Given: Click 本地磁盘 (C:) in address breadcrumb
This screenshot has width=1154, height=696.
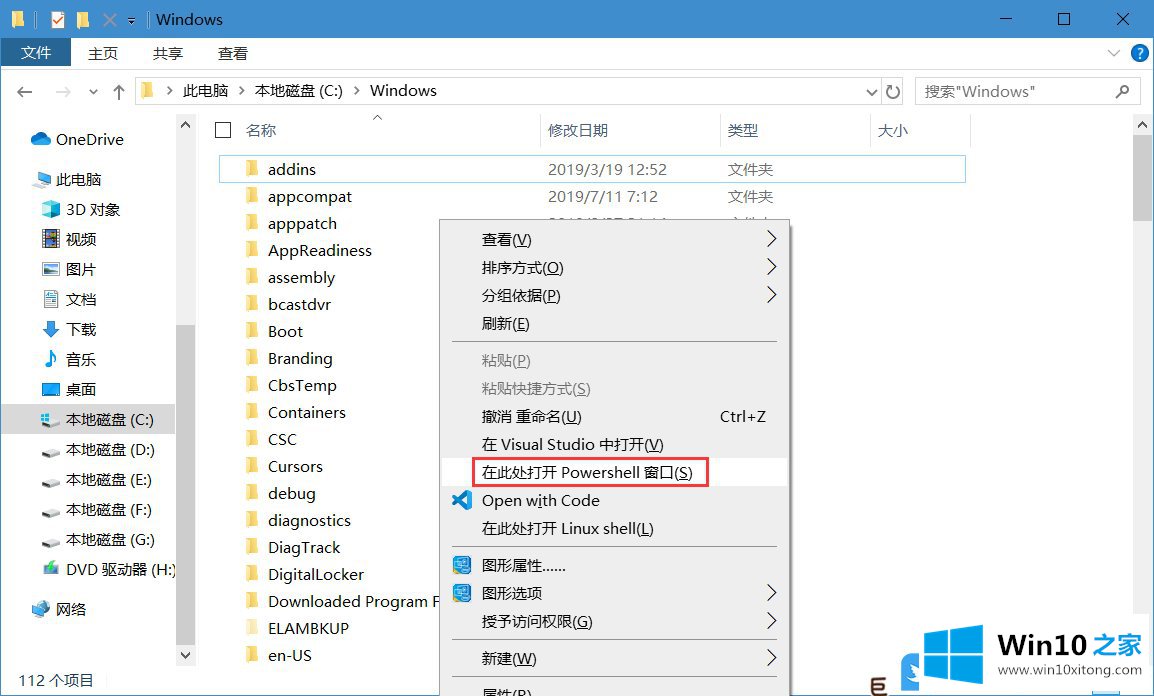Looking at the screenshot, I should coord(299,90).
